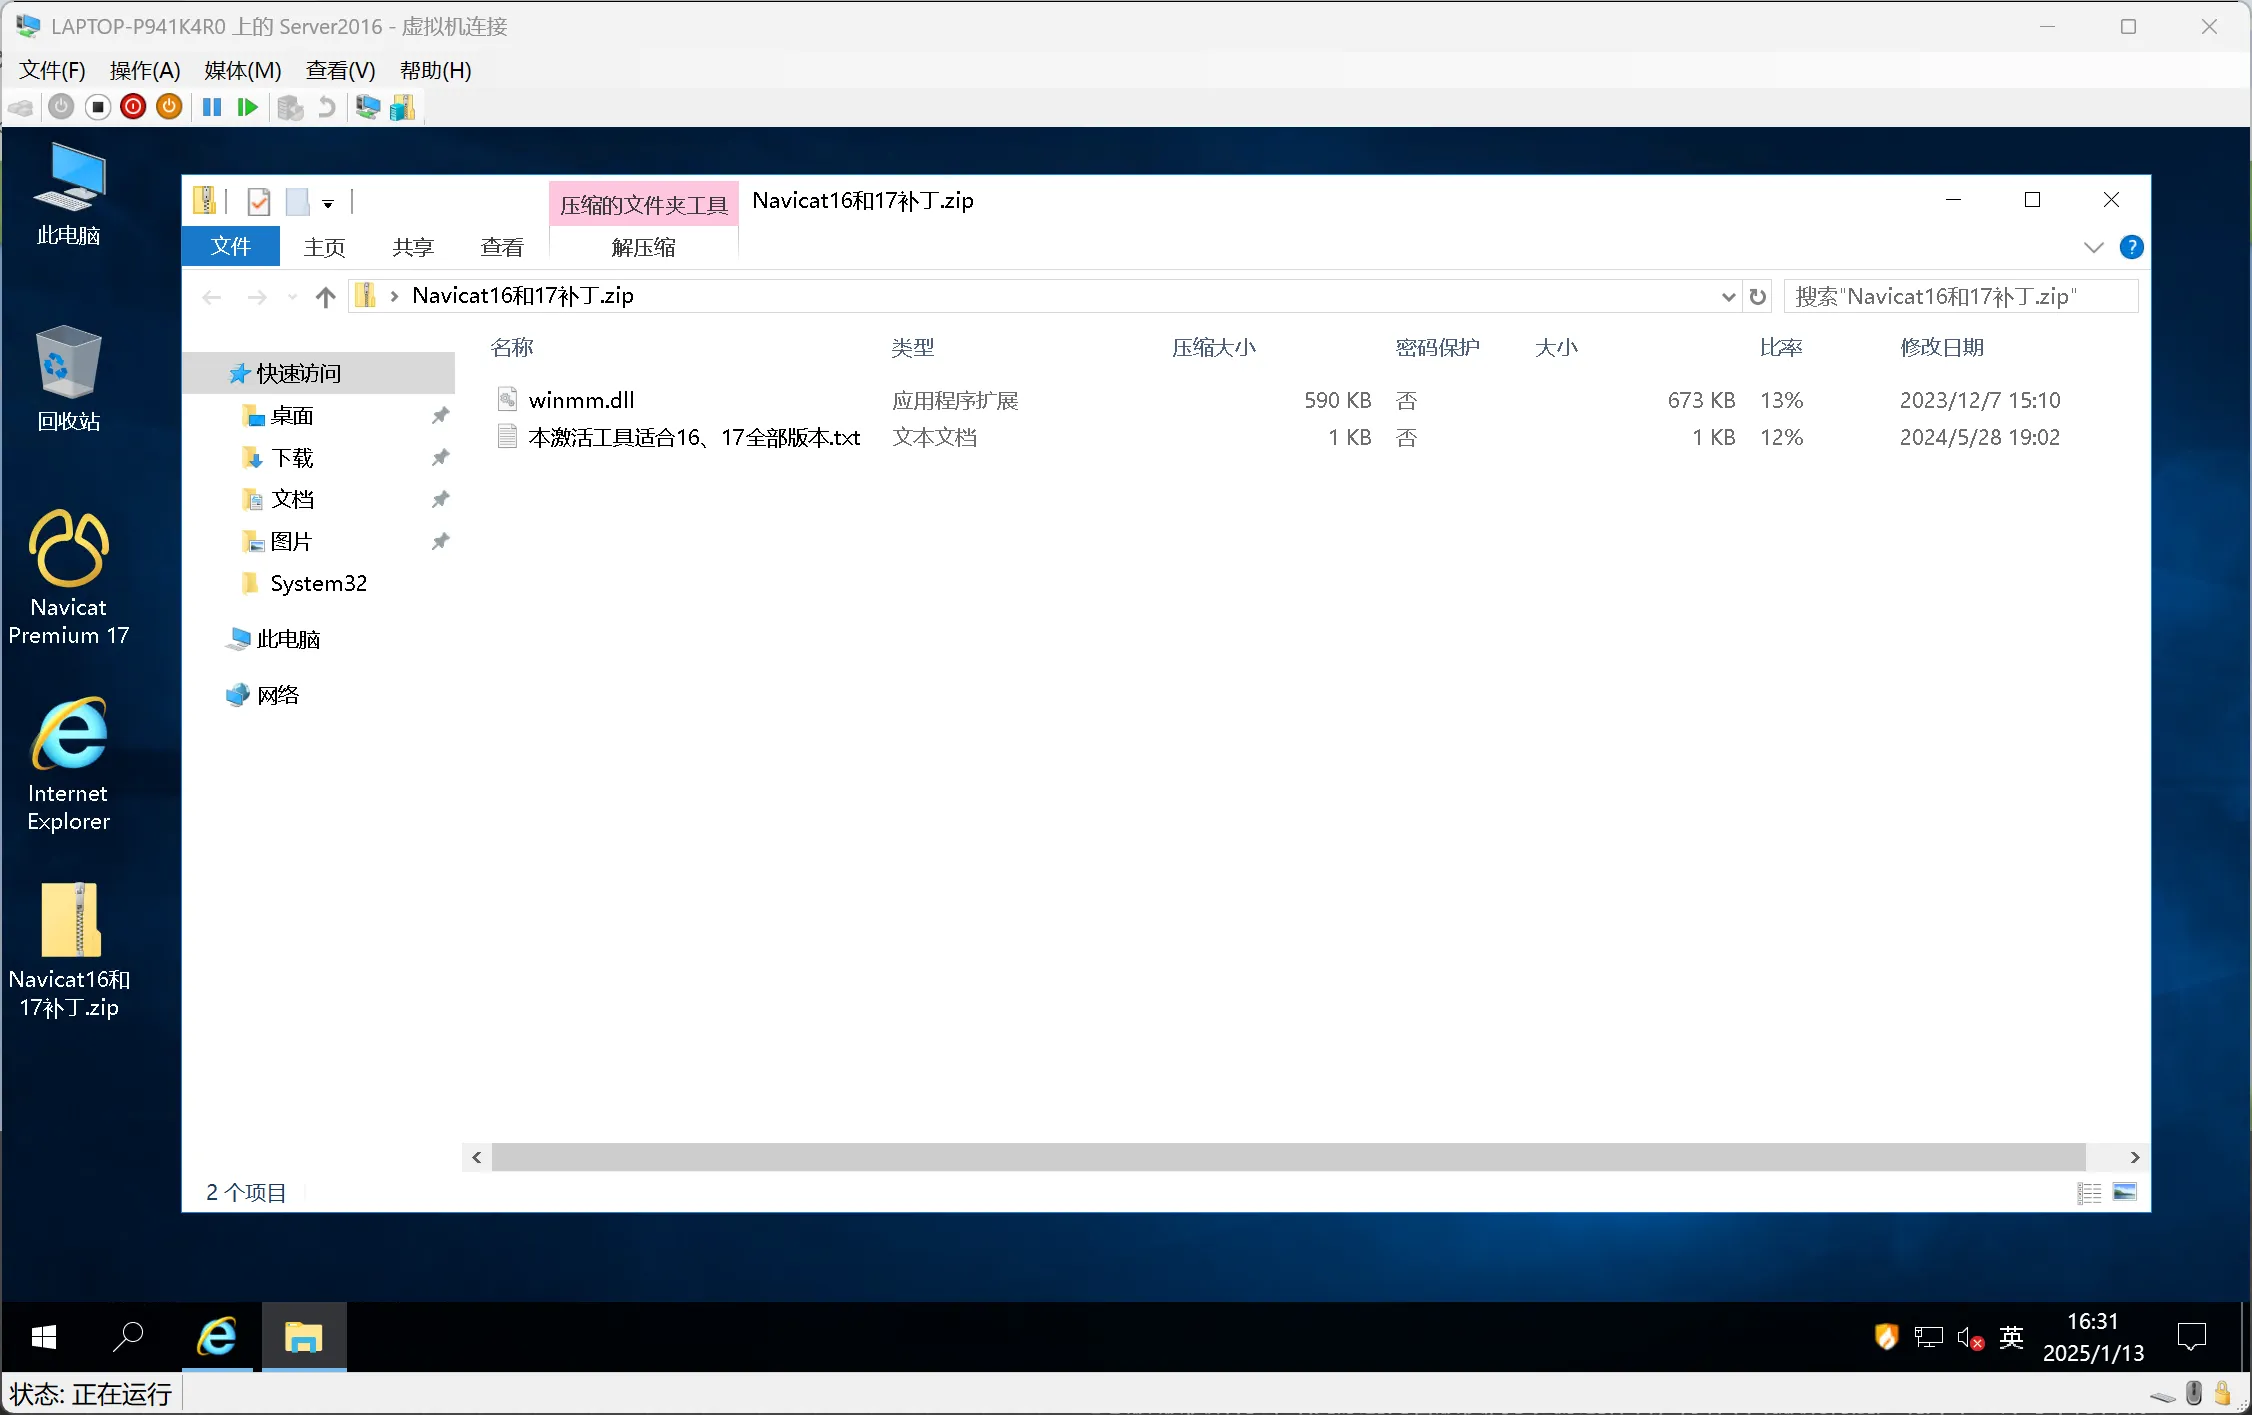Screen dimensions: 2252x1415
Task: Select the winmm.dll file
Action: click(x=580, y=400)
